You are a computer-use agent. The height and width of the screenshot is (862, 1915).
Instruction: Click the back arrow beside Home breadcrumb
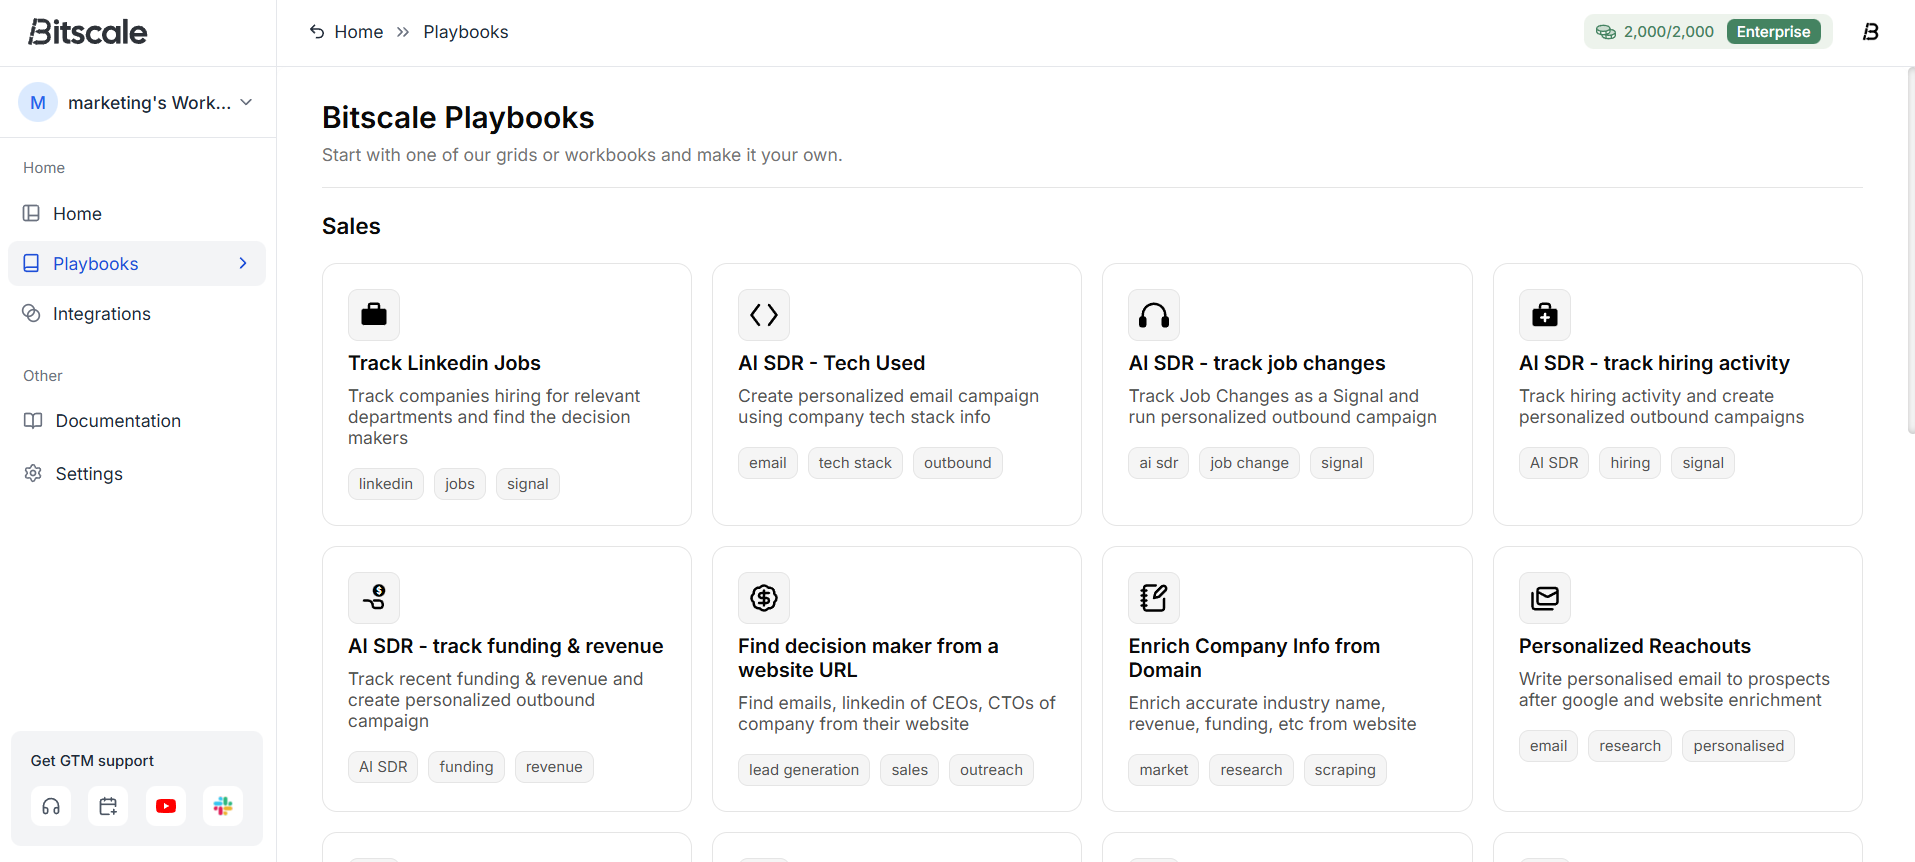[317, 32]
